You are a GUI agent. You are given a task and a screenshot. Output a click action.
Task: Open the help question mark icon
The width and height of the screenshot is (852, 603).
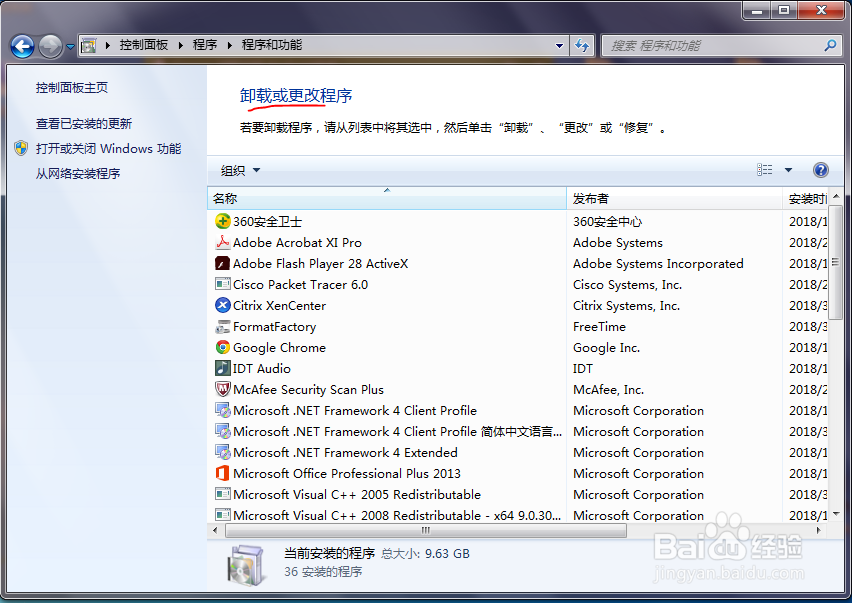tap(820, 170)
